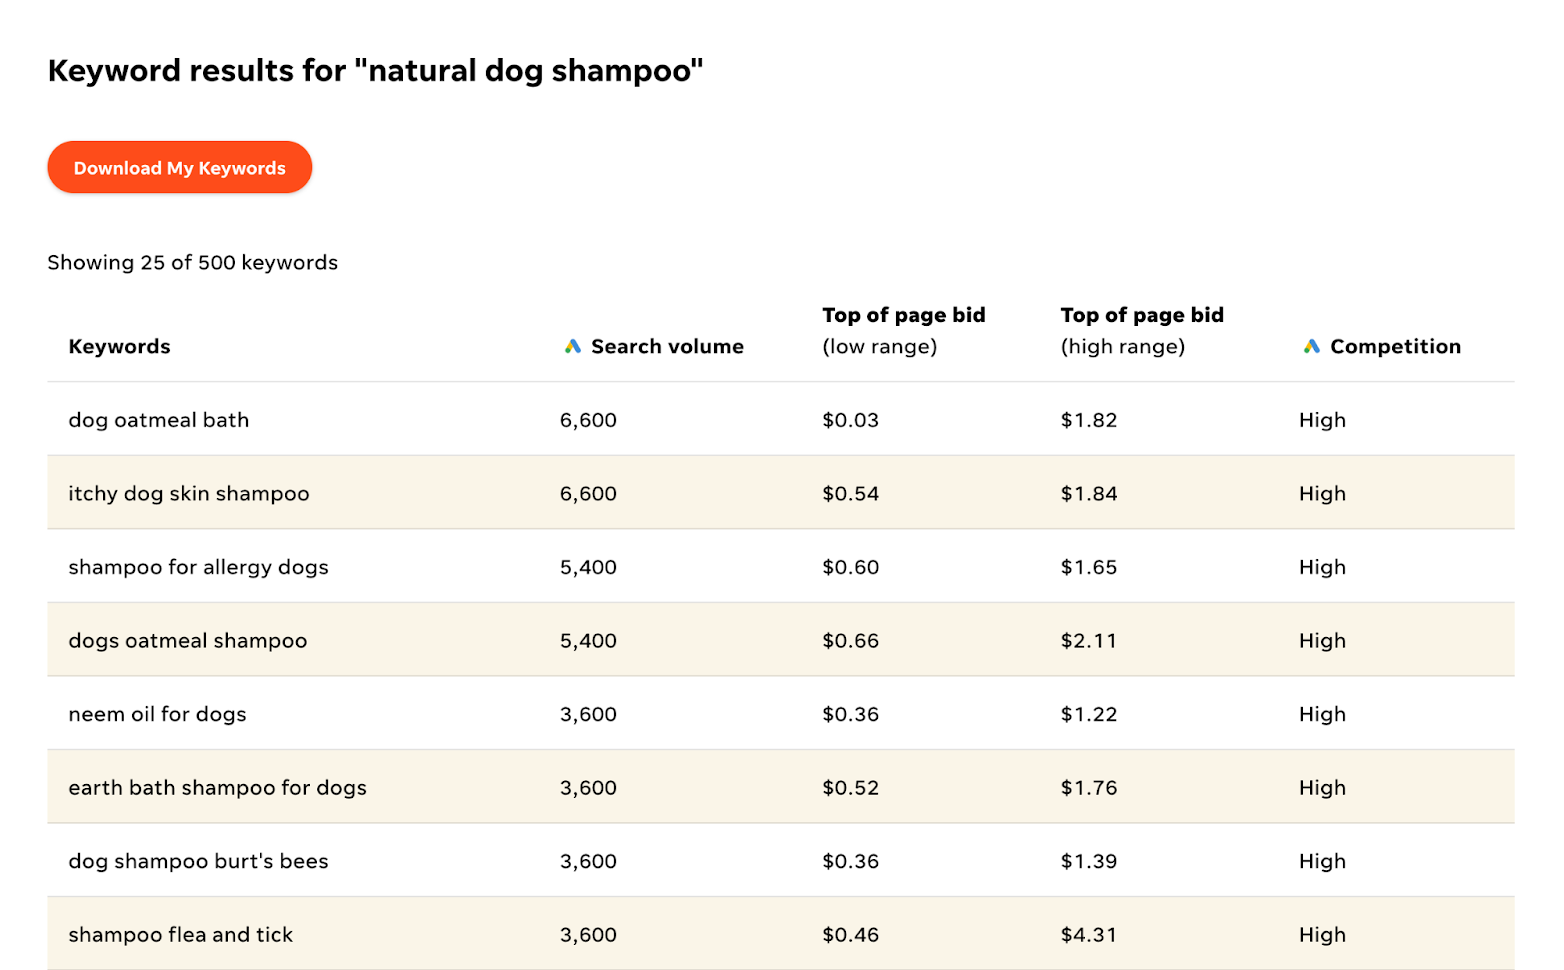
Task: Click the "Showing 25 of 500 keywords" text
Action: pyautogui.click(x=192, y=262)
